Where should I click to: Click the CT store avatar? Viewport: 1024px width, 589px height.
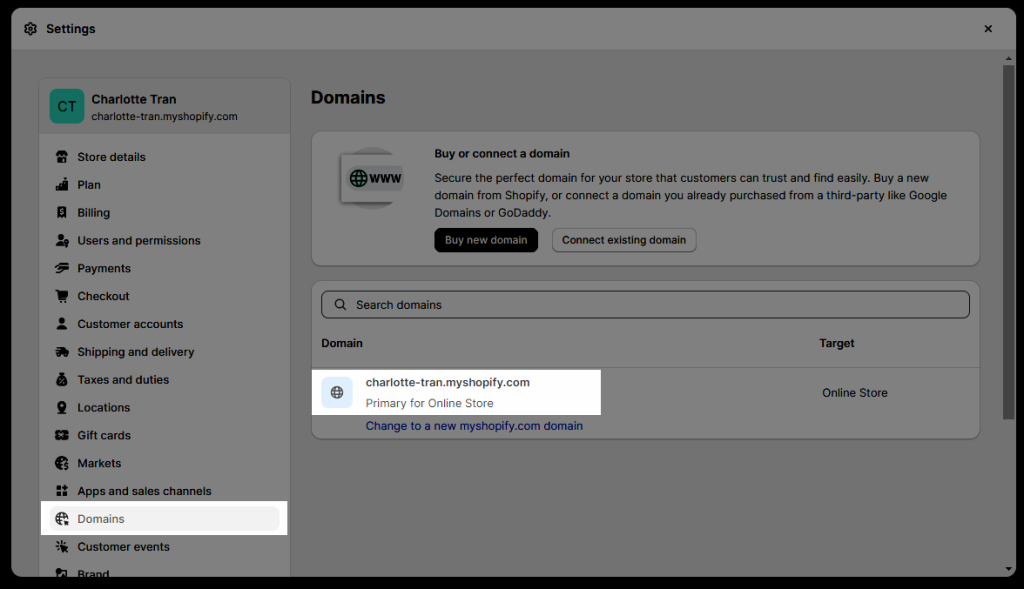[67, 106]
